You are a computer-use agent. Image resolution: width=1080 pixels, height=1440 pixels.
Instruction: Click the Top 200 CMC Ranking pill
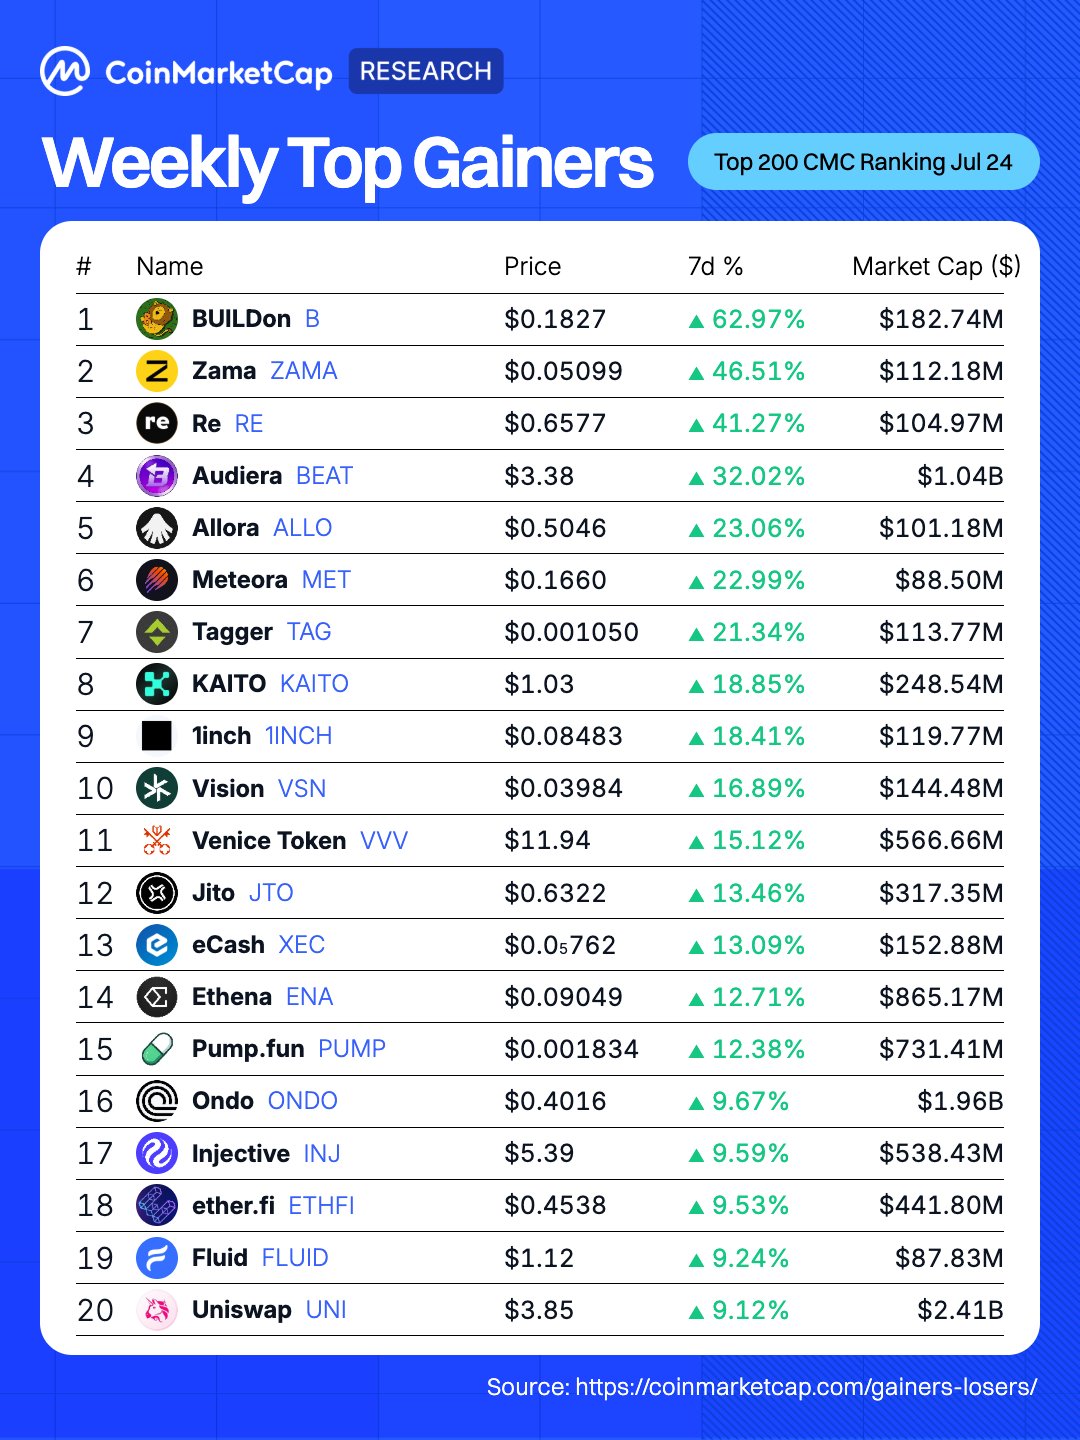click(864, 162)
